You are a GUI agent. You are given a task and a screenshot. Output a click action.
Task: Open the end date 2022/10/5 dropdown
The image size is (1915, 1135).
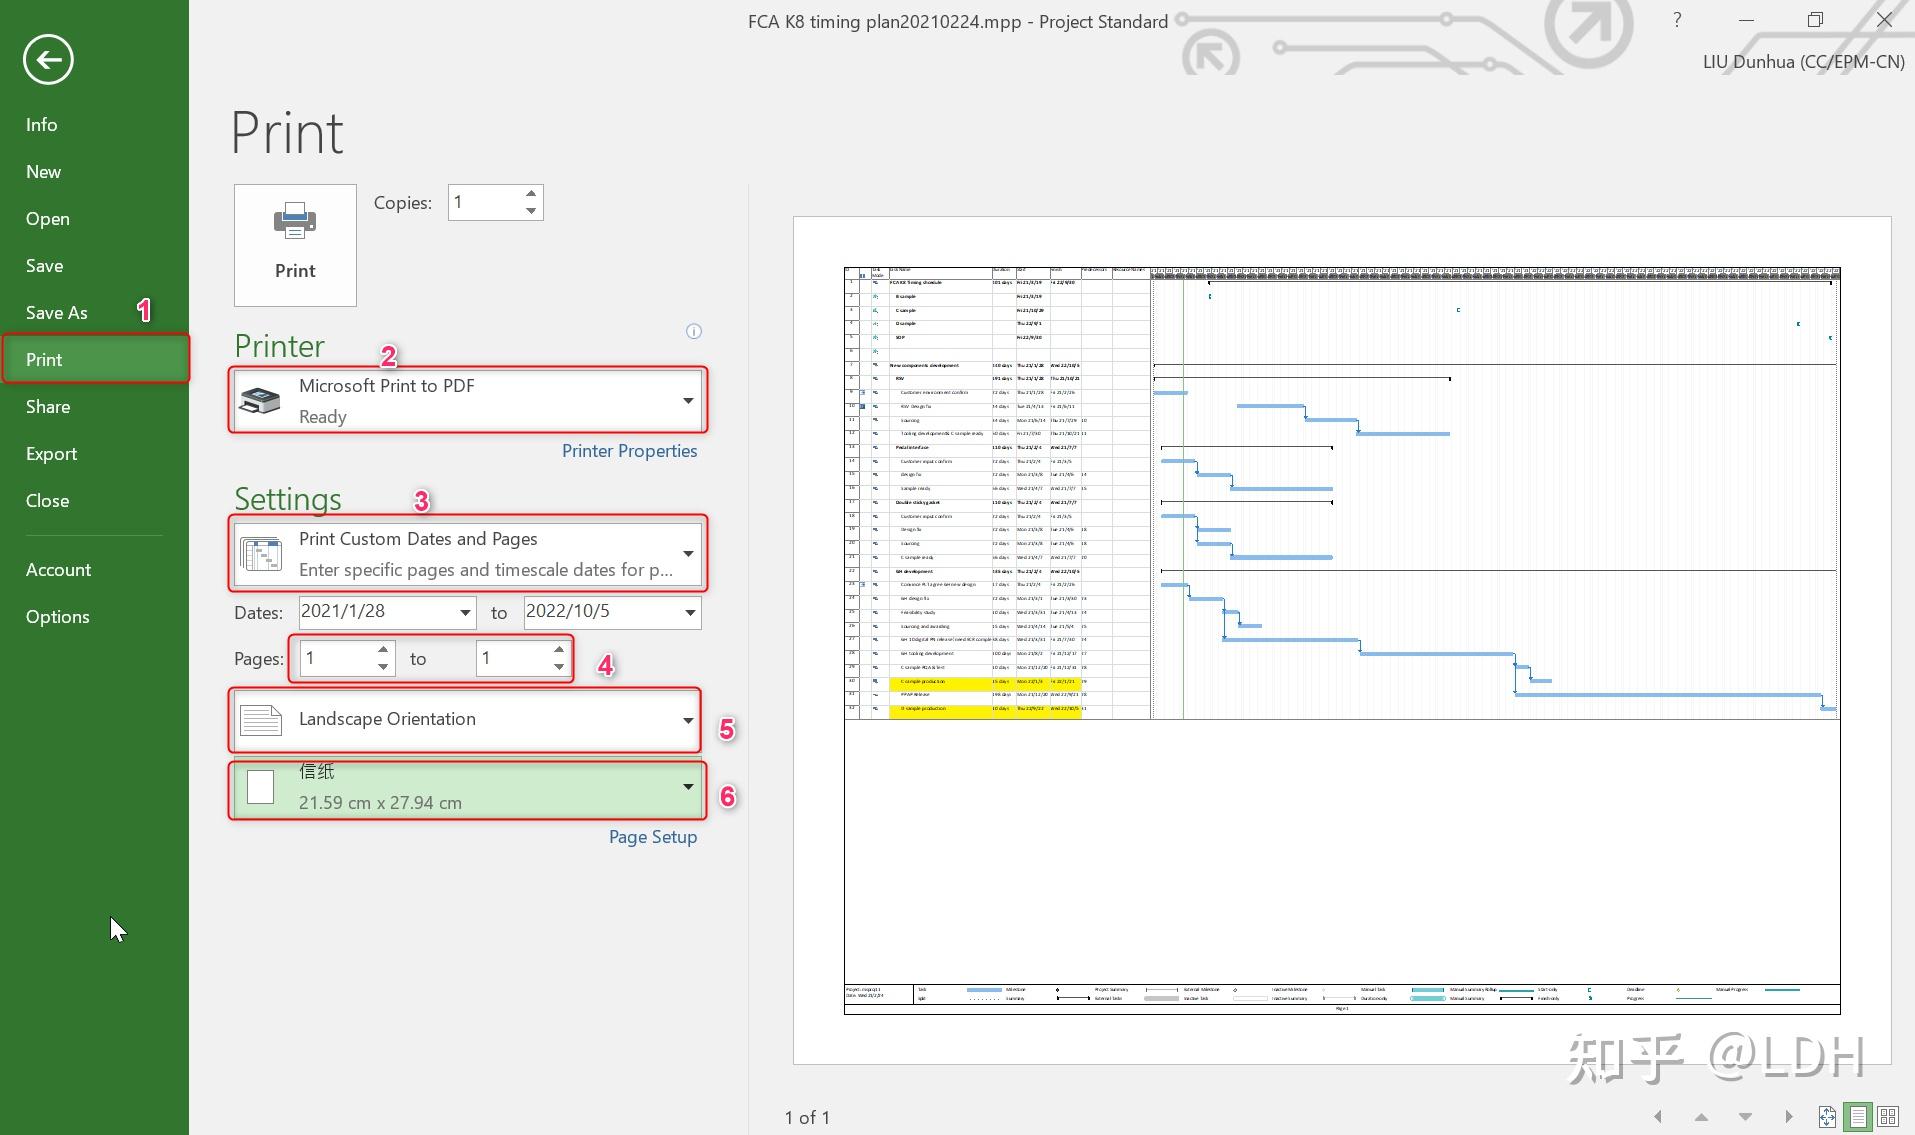[690, 612]
